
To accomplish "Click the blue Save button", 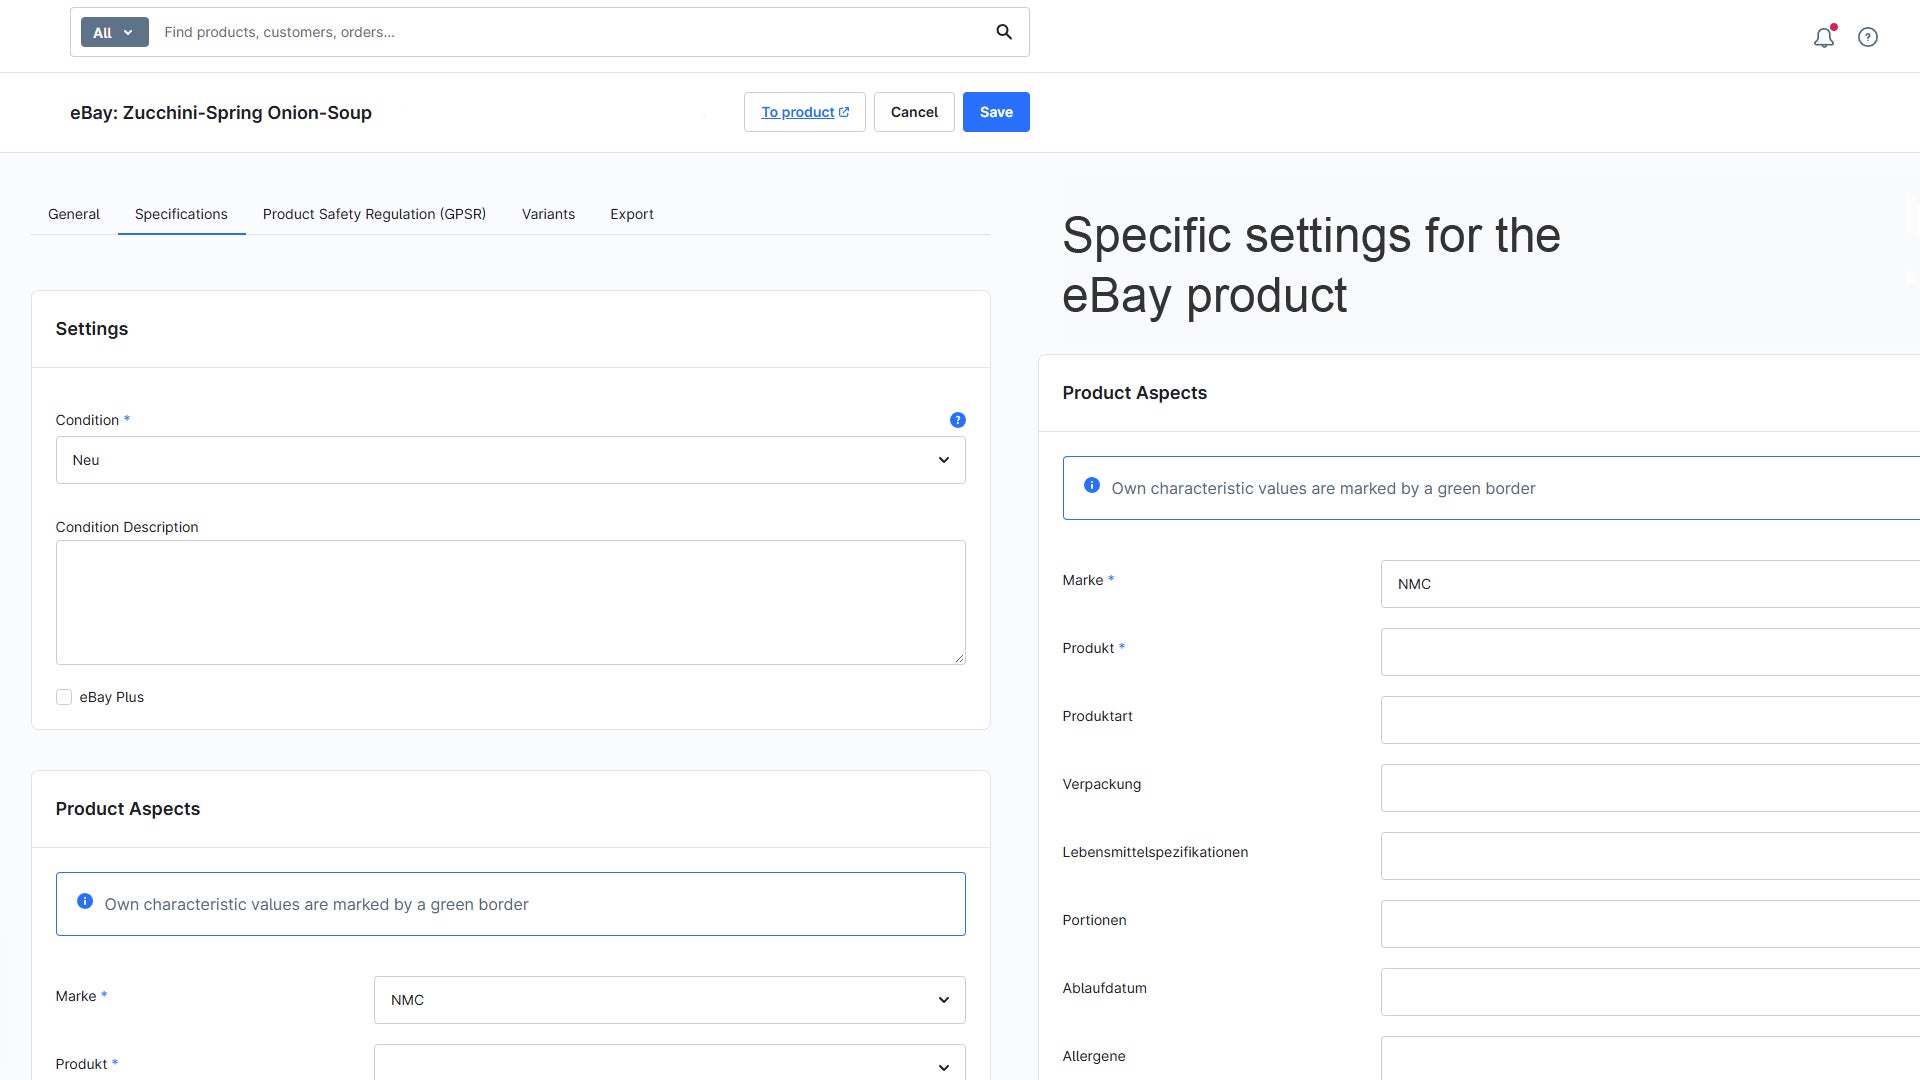I will pos(996,112).
